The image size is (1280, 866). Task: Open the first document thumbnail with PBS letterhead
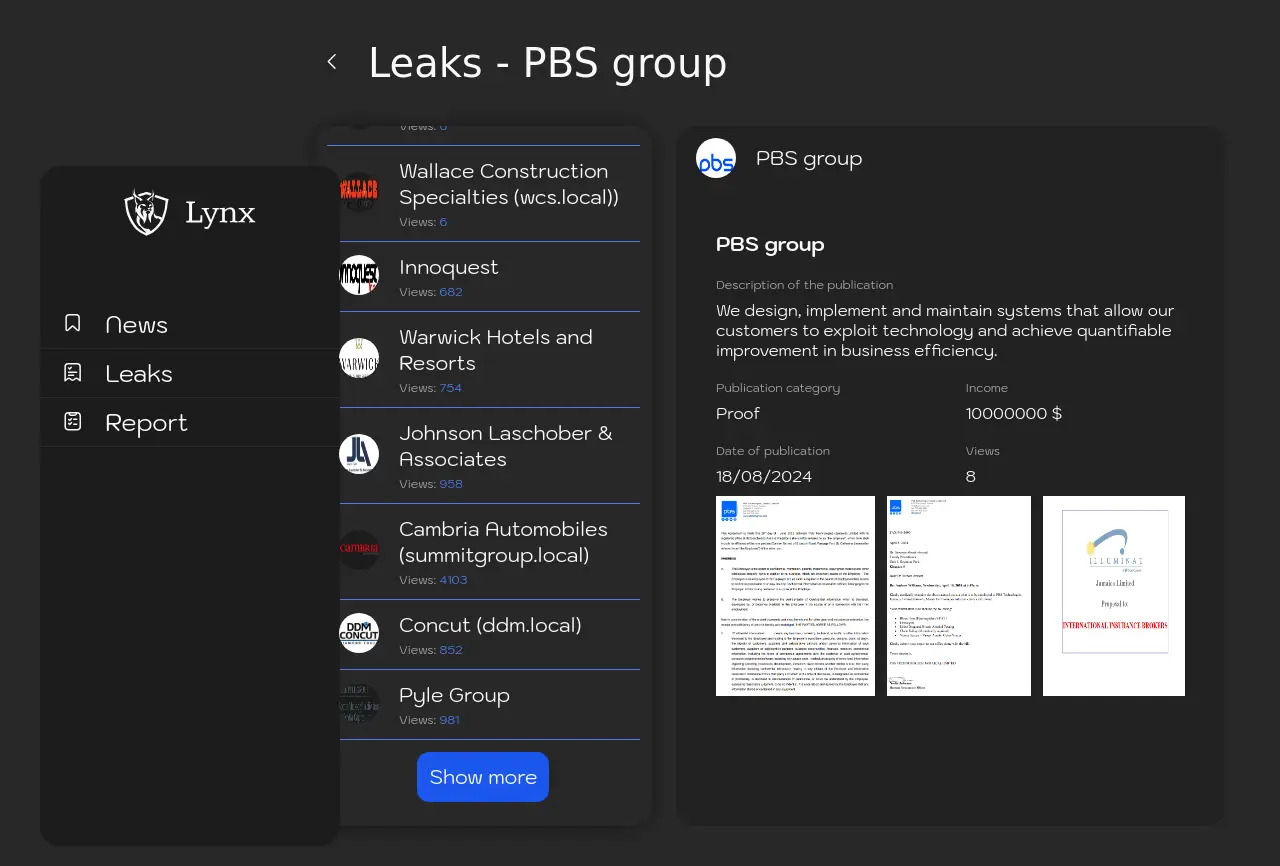pyautogui.click(x=795, y=596)
